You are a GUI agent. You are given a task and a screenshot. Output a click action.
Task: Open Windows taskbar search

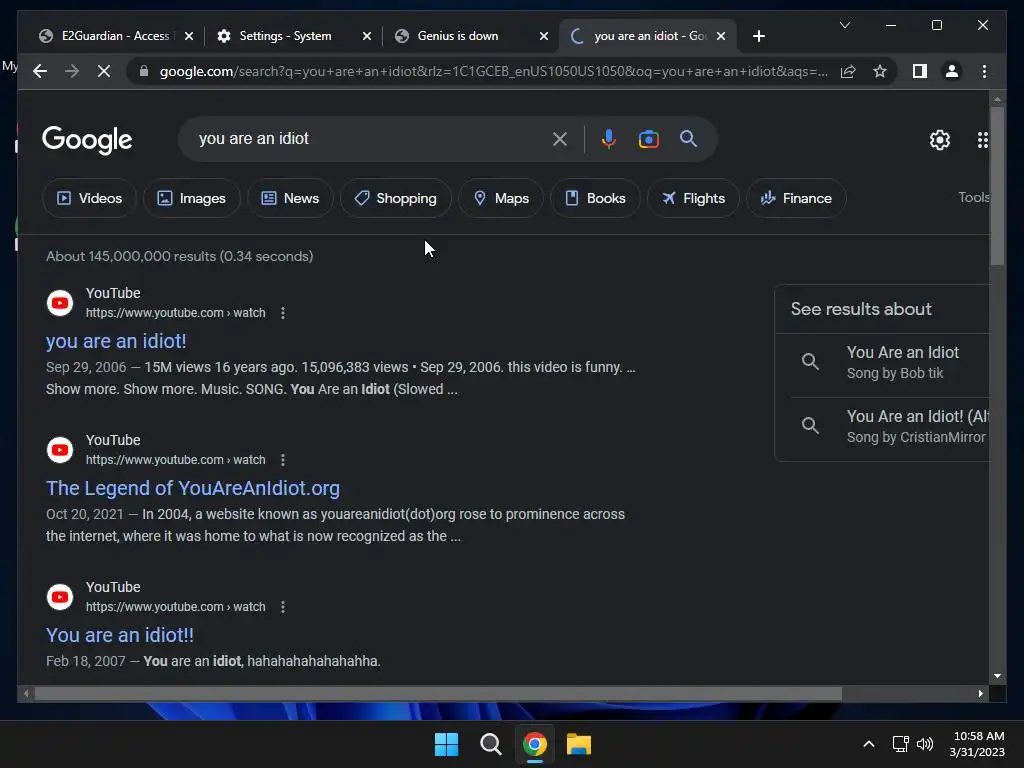coord(490,744)
